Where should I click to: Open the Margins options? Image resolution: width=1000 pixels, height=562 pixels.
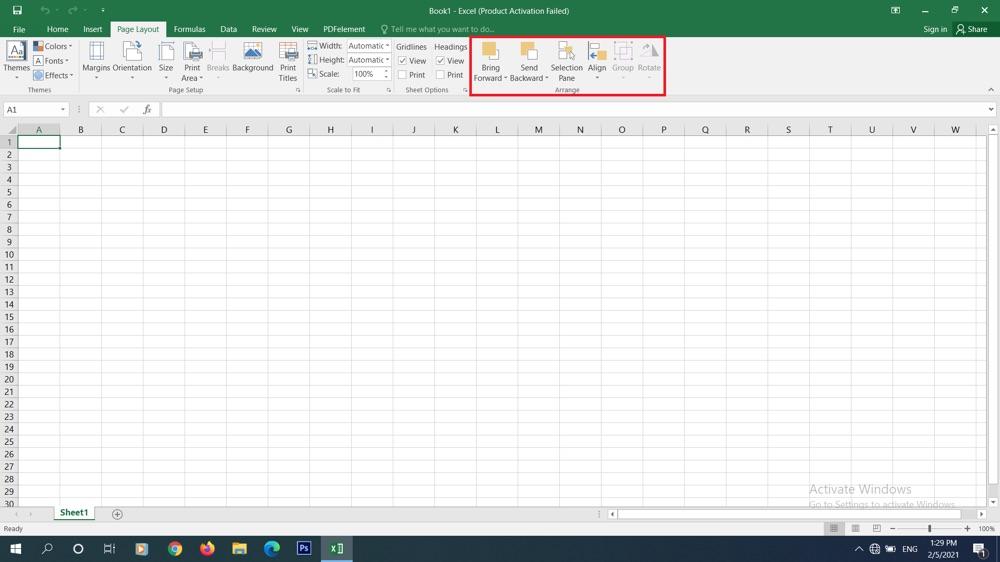[x=96, y=61]
